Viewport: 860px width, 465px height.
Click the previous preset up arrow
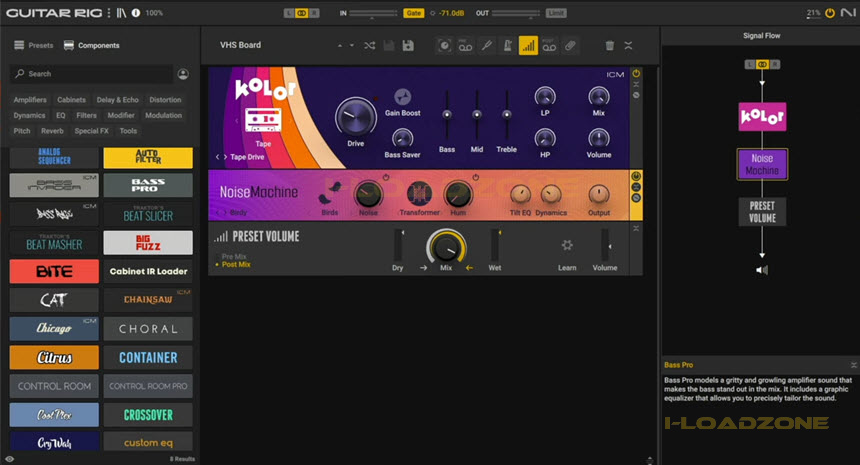pos(340,46)
